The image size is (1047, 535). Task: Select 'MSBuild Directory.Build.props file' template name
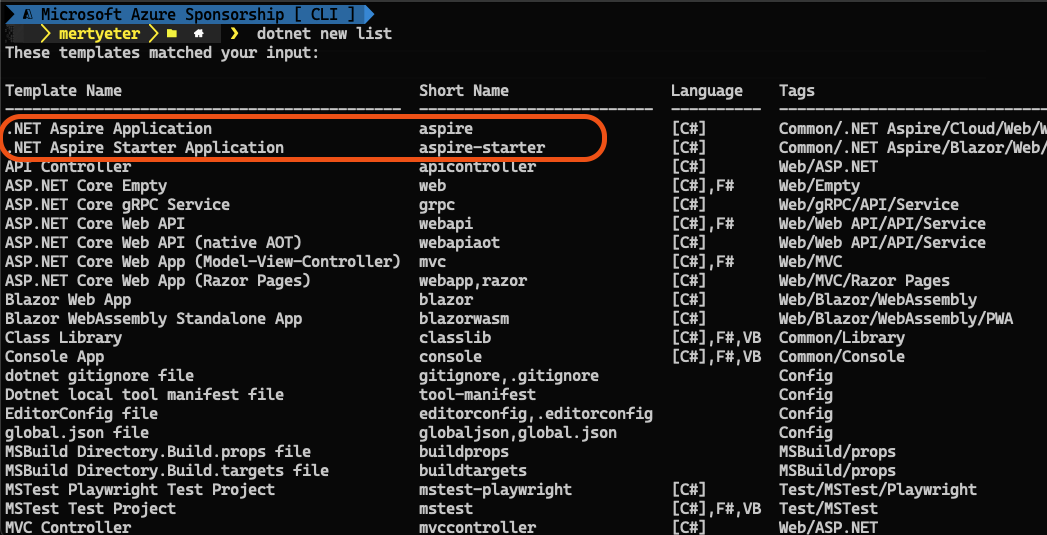pos(158,452)
